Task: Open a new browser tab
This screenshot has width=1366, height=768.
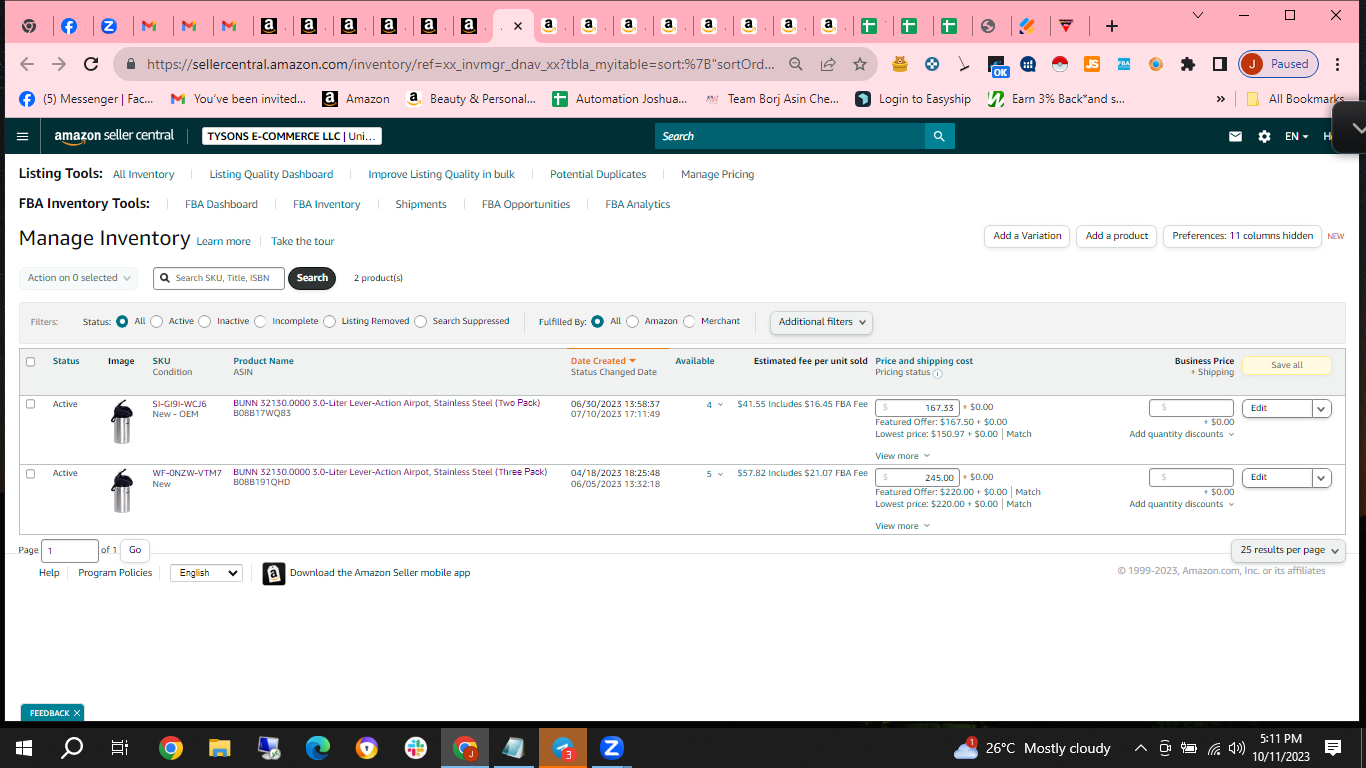Action: pyautogui.click(x=1111, y=26)
